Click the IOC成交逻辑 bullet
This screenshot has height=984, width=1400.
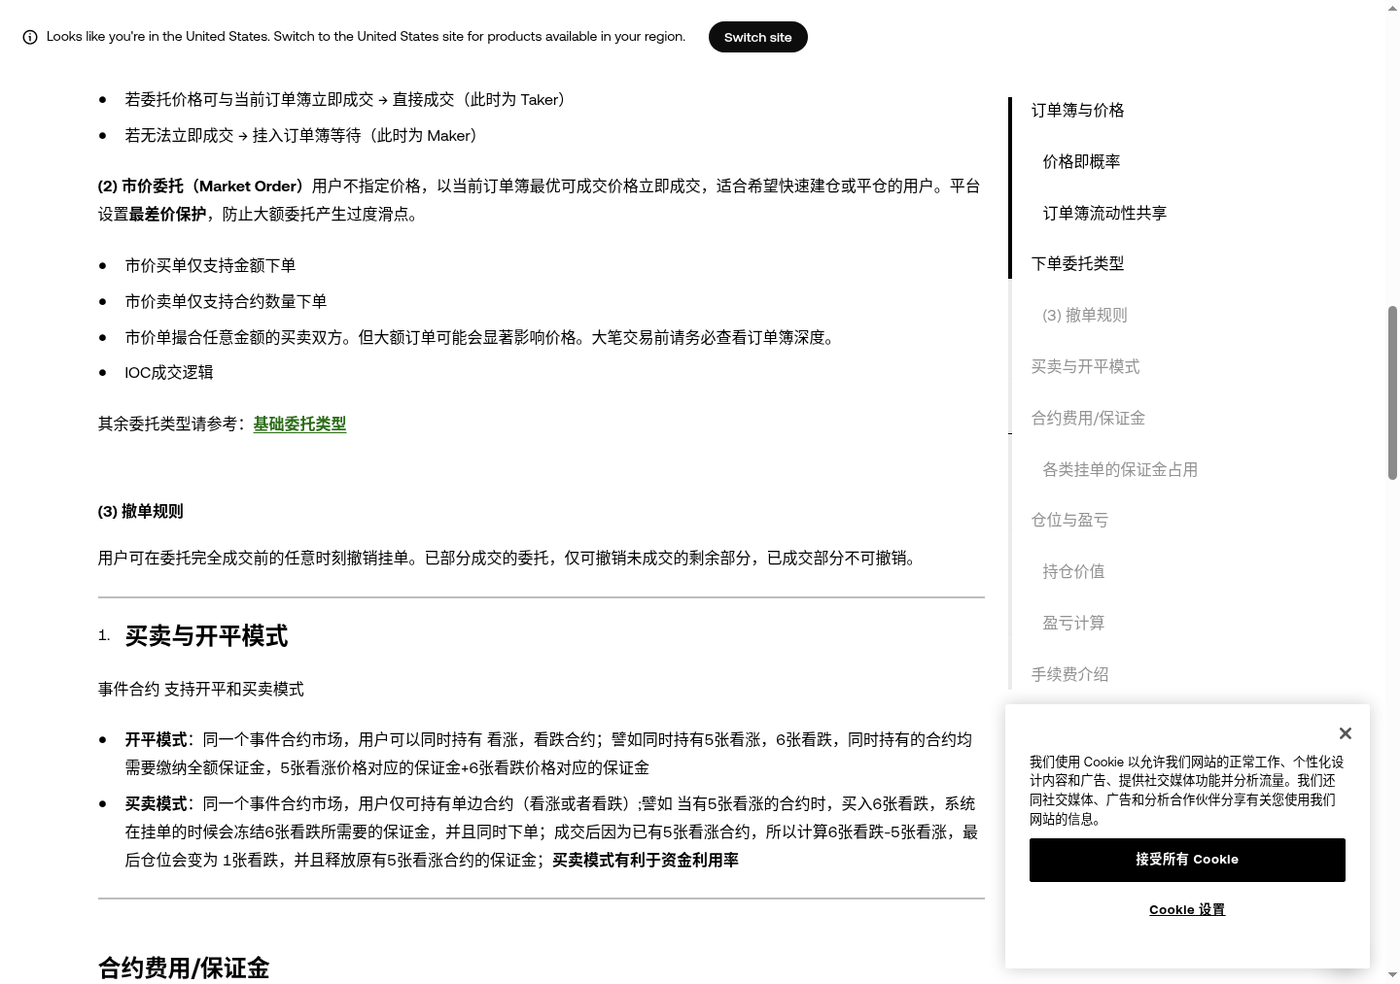click(x=169, y=373)
